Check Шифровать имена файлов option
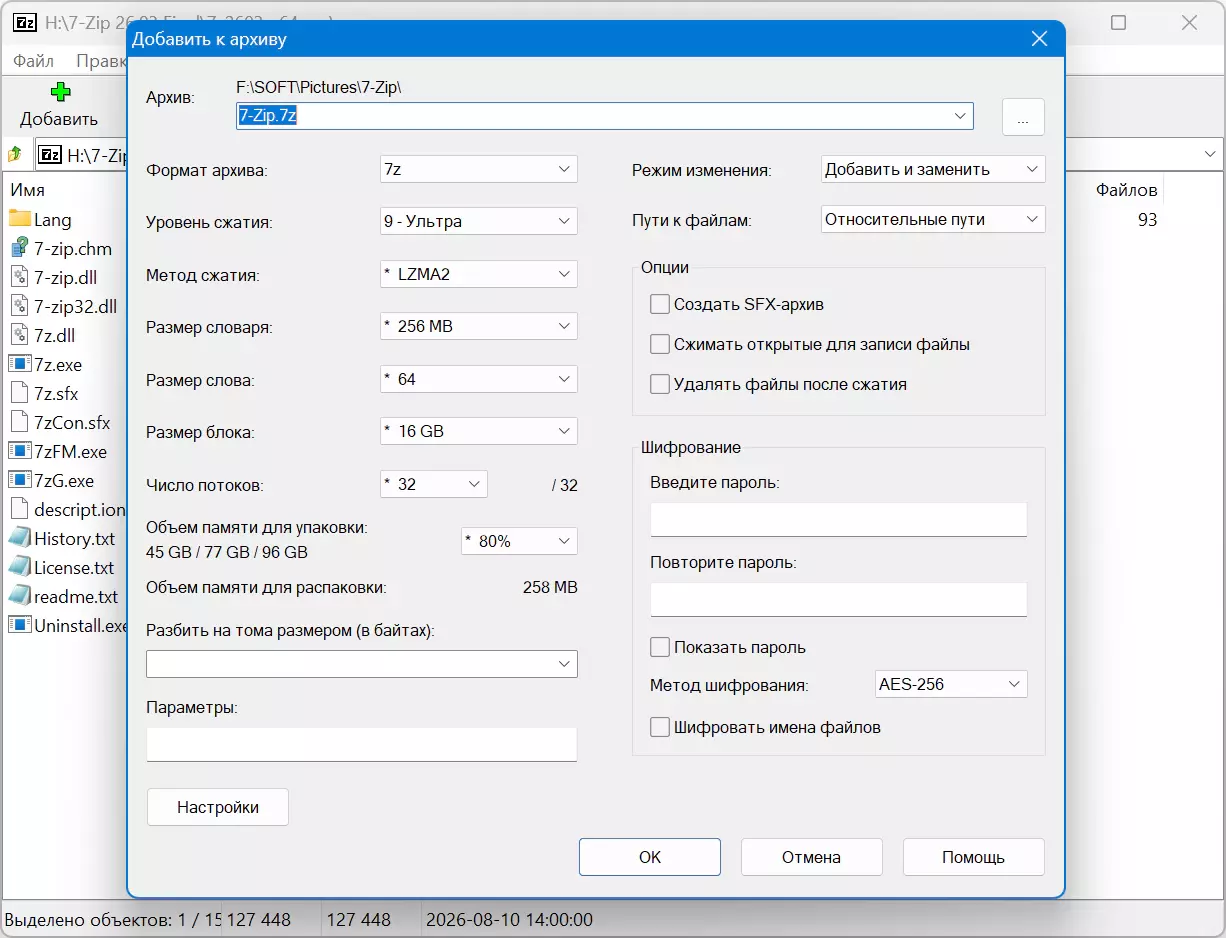 coord(659,727)
